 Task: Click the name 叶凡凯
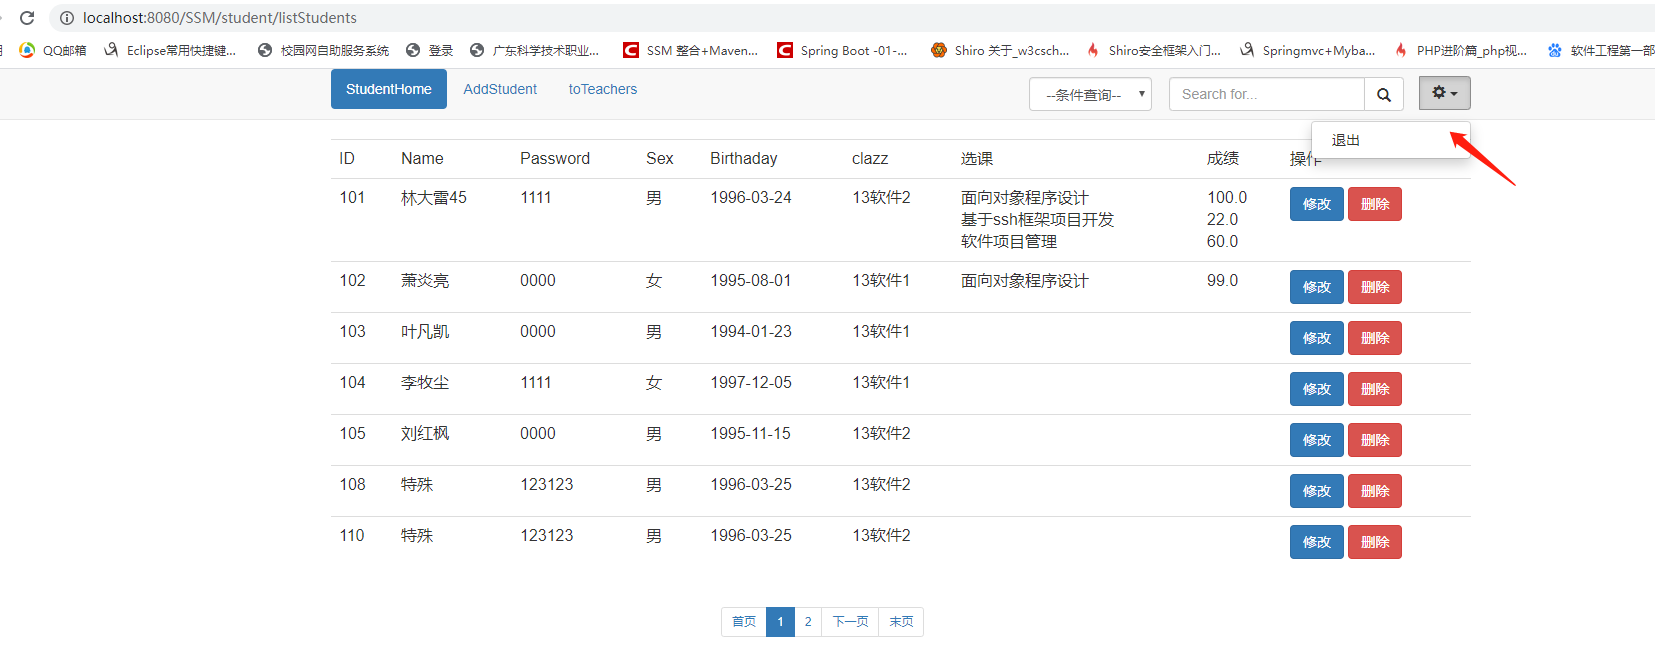coord(425,332)
